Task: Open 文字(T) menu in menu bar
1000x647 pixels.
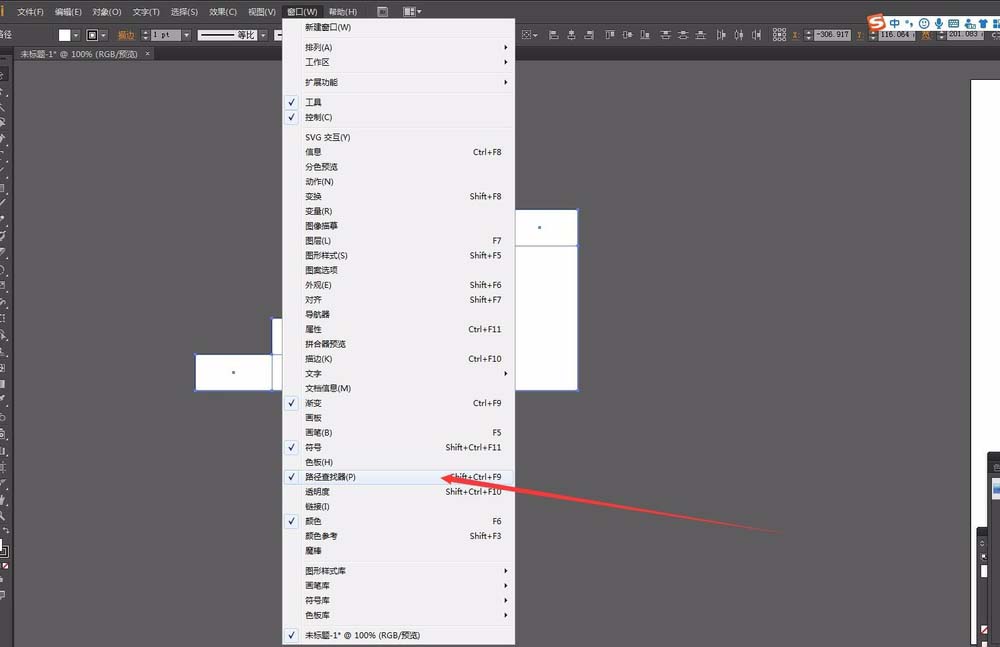Action: tap(146, 12)
